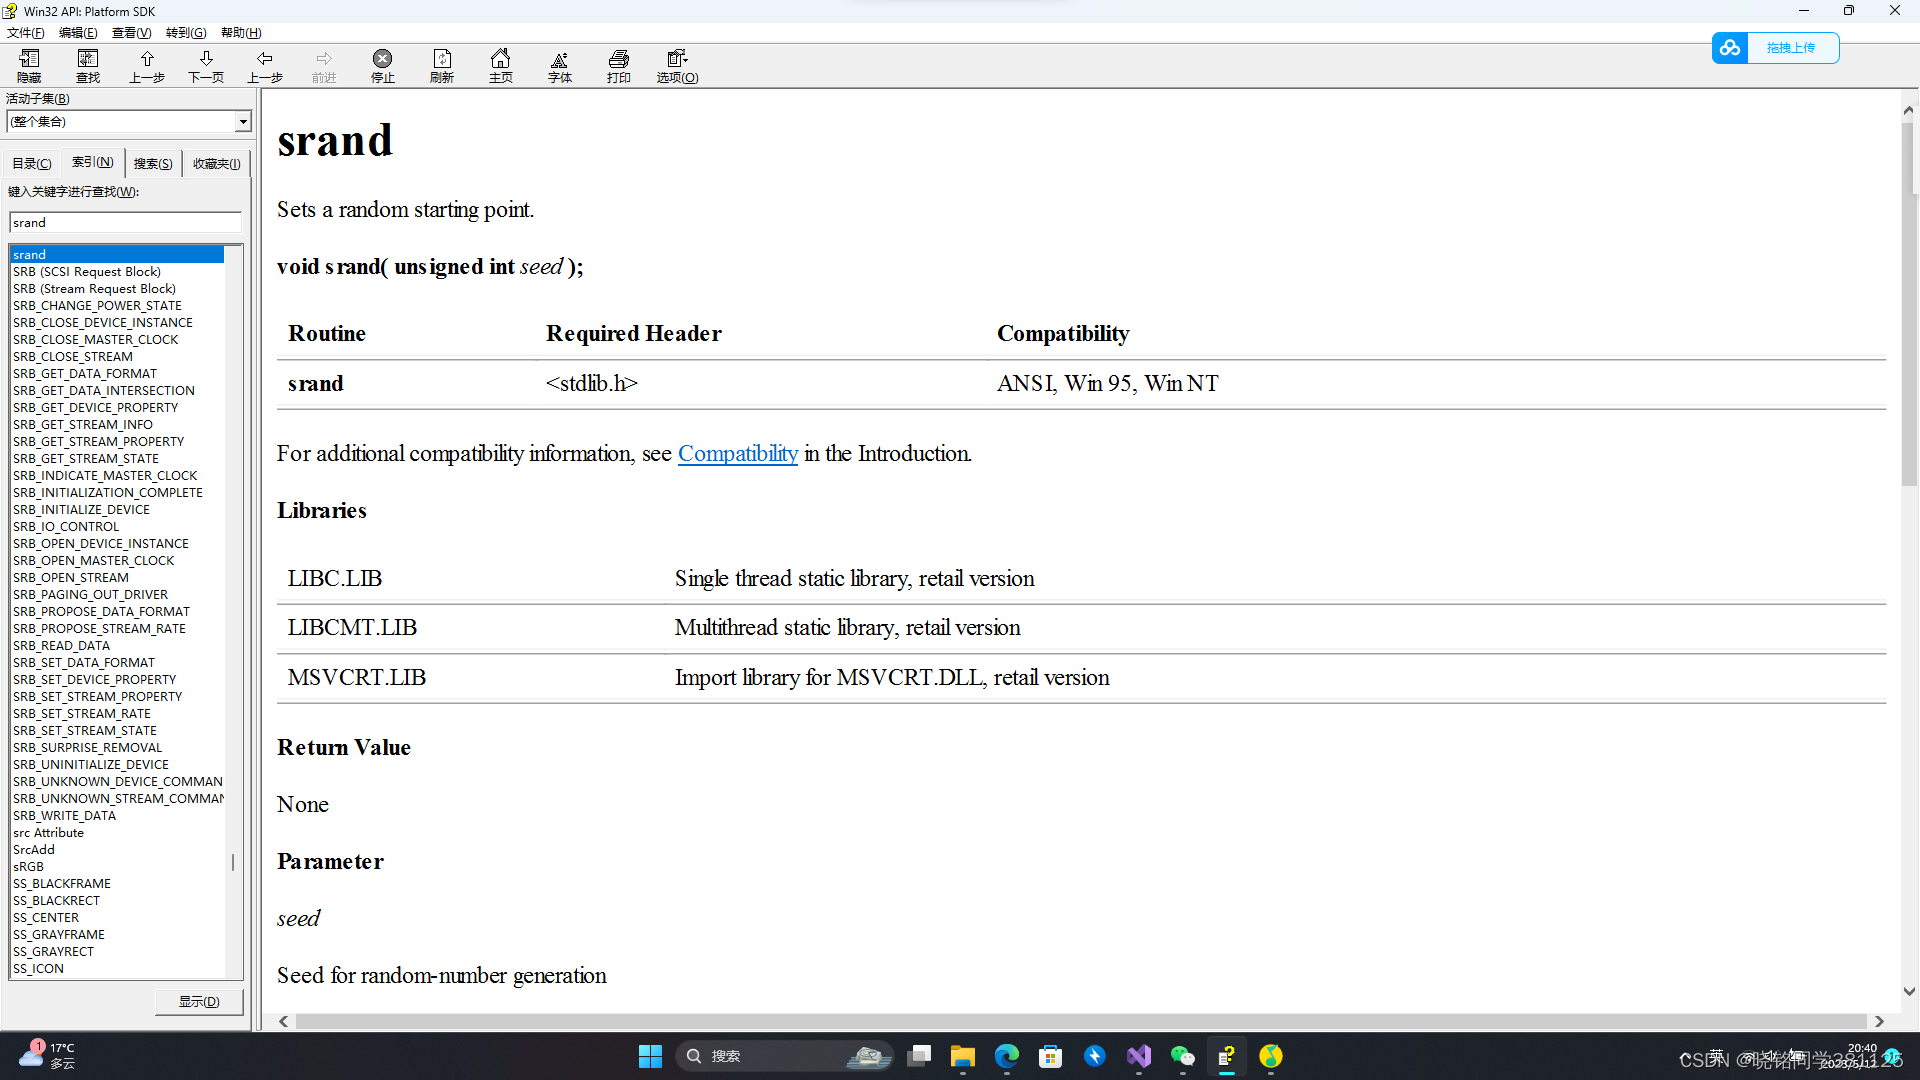Click the 隐藏 (Hide) toolbar icon
This screenshot has height=1080, width=1920.
29,65
